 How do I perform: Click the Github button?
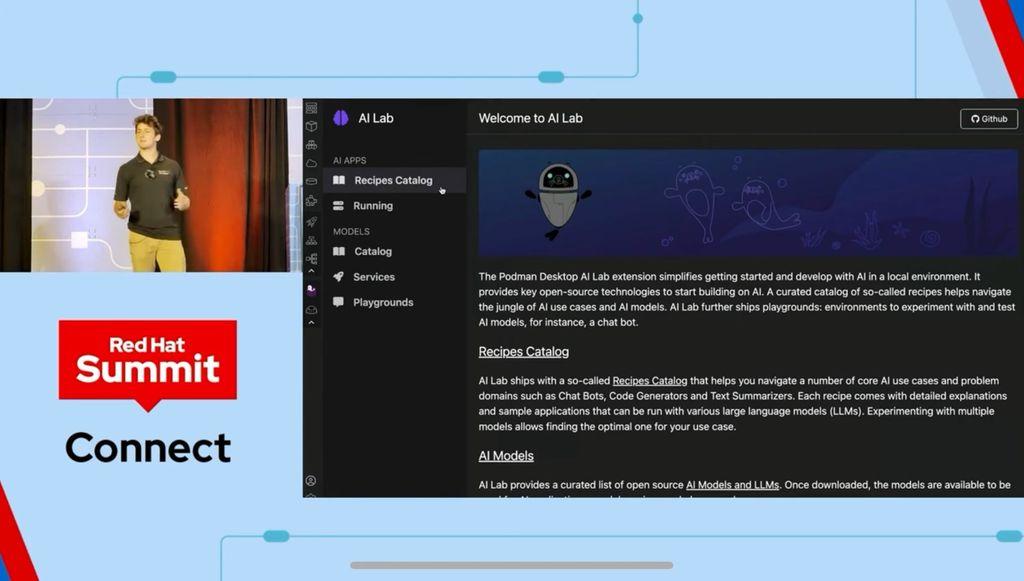(x=989, y=119)
